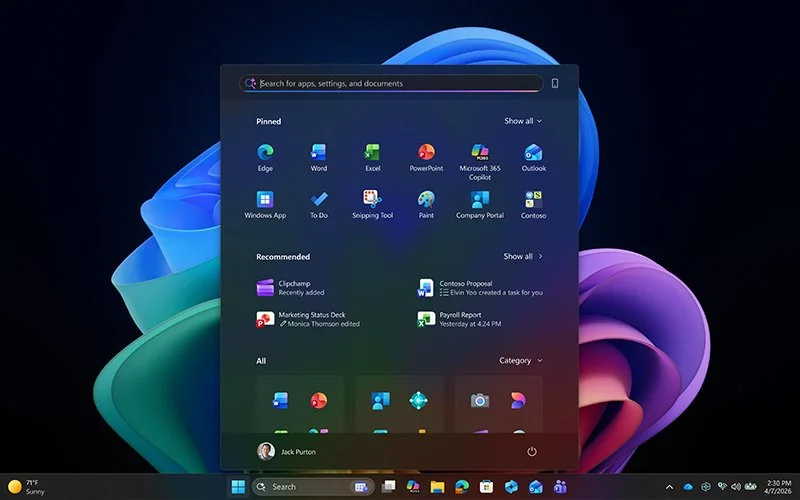Open Microsoft Teams from the taskbar

[560, 487]
